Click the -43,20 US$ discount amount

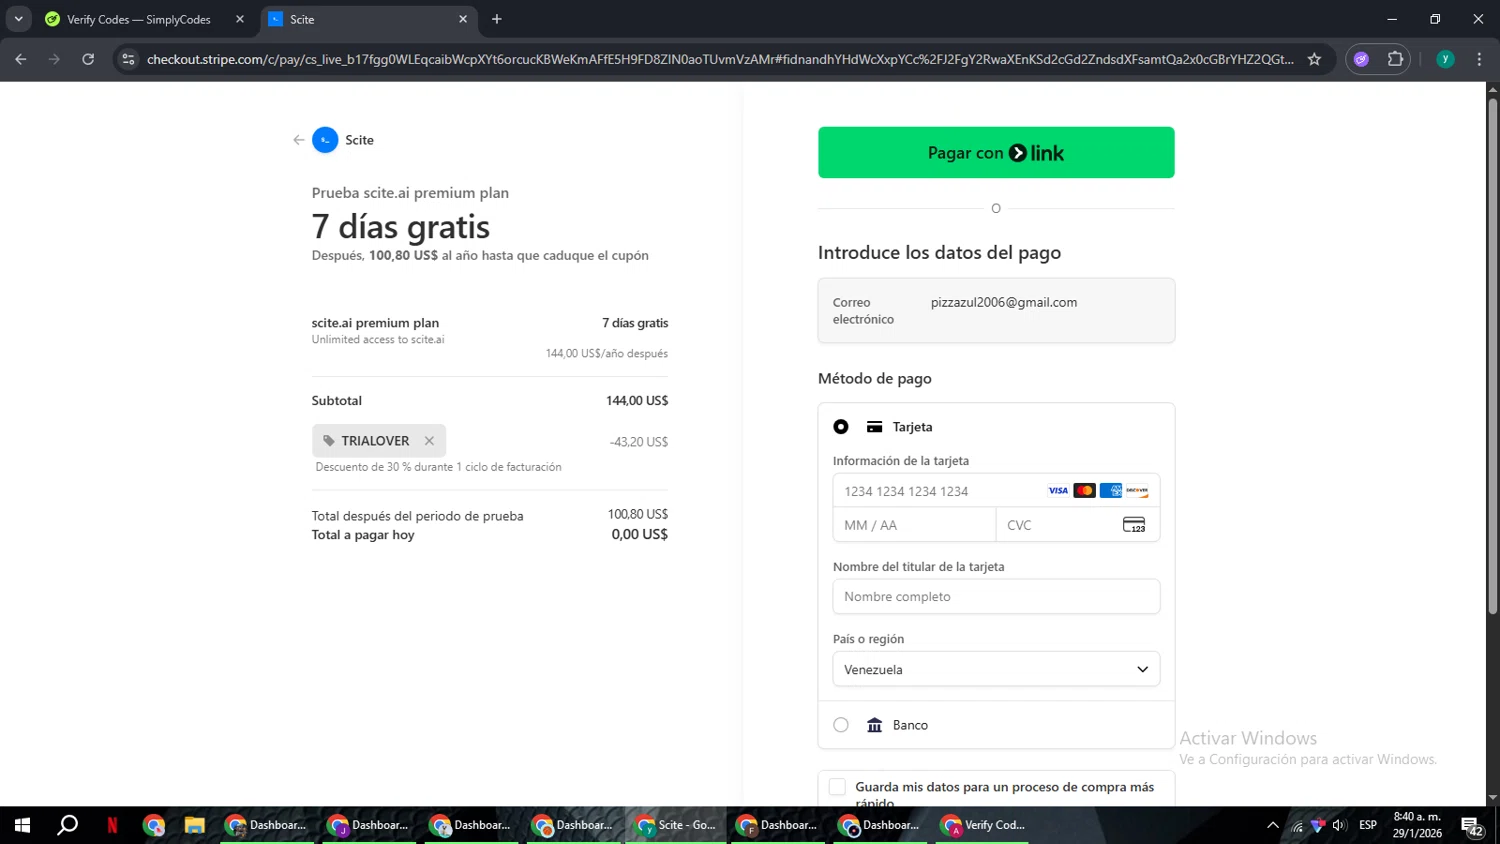(639, 441)
